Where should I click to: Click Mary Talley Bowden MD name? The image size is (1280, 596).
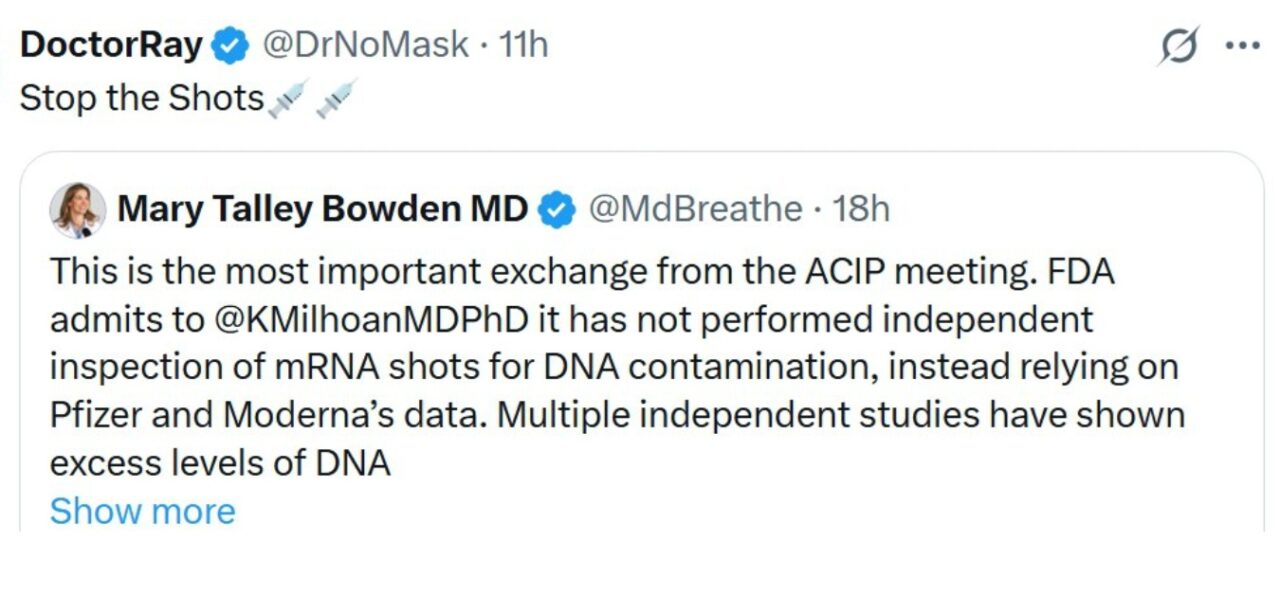(322, 209)
